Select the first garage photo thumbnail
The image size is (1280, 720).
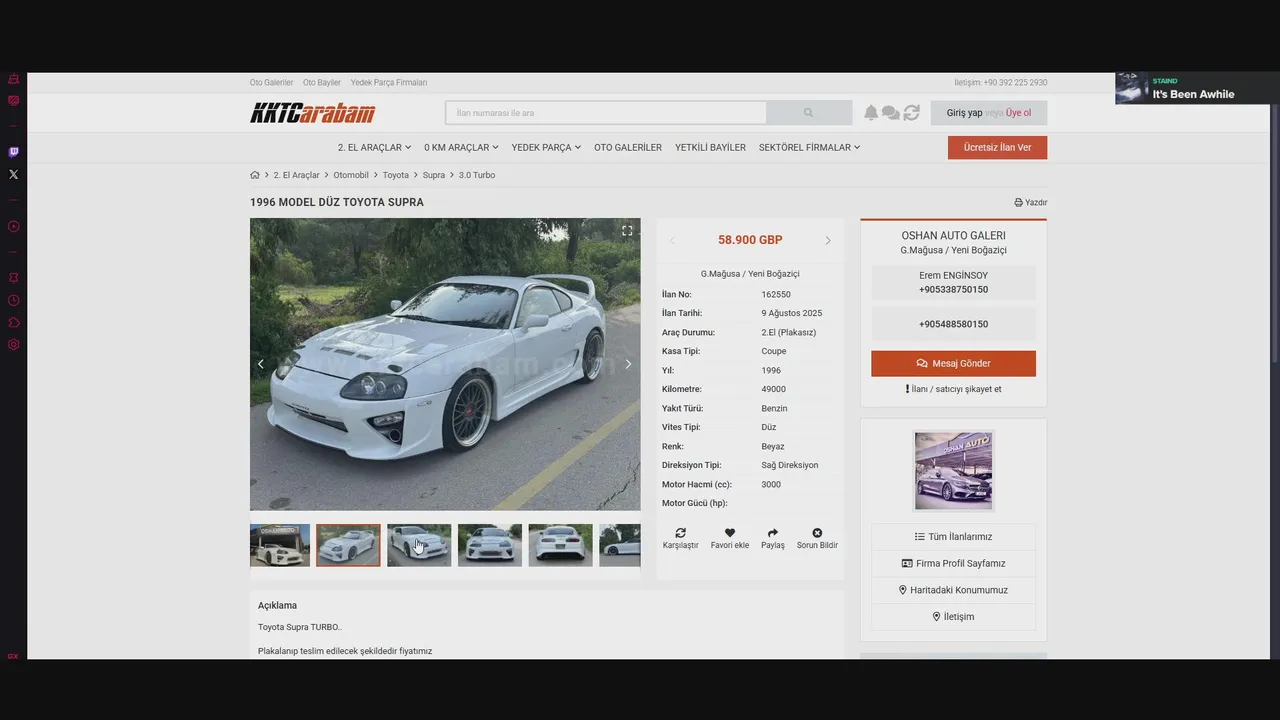click(x=280, y=545)
